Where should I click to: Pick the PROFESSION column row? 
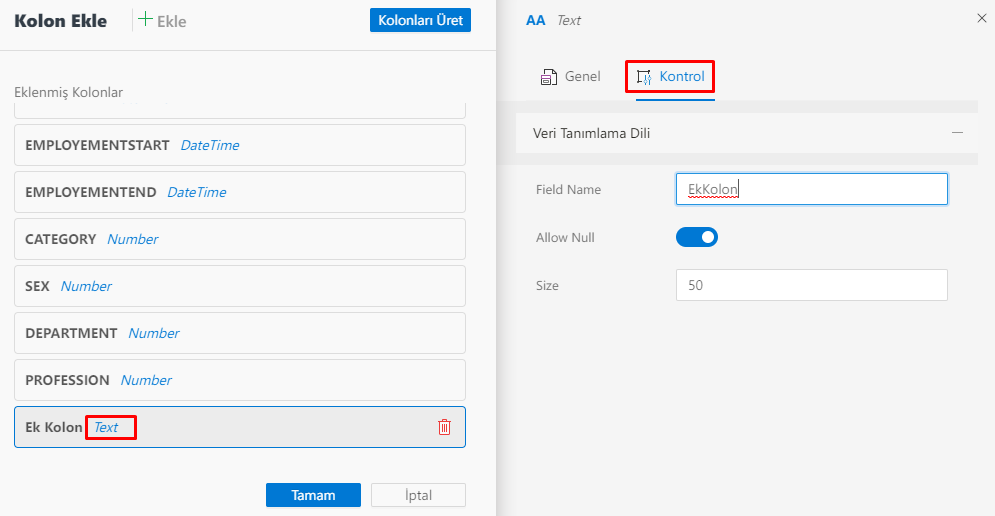[240, 380]
